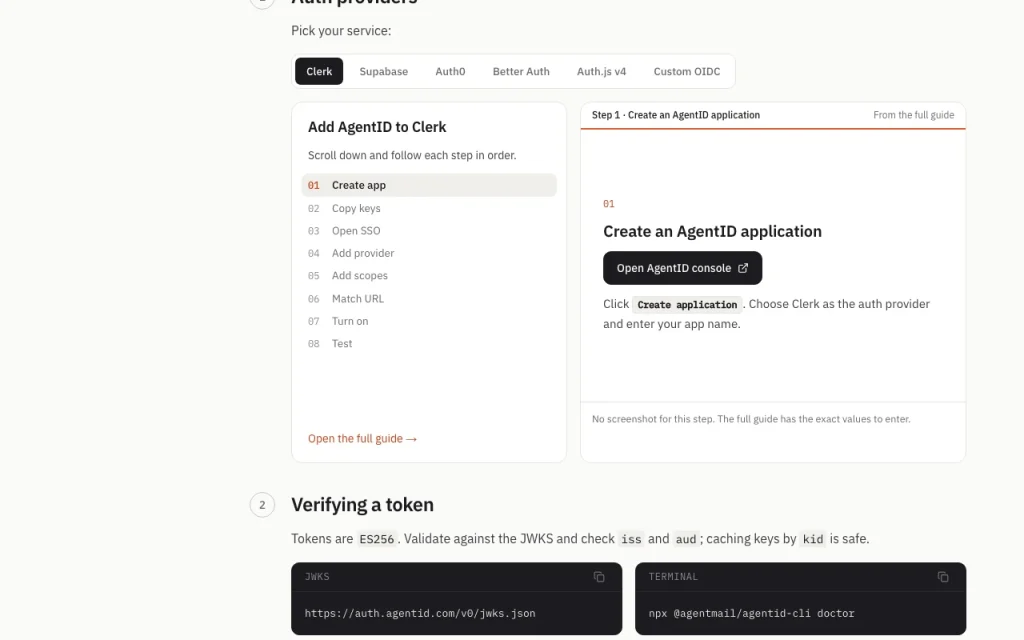Click the 'kid' code label
This screenshot has height=640, width=1024.
click(812, 539)
